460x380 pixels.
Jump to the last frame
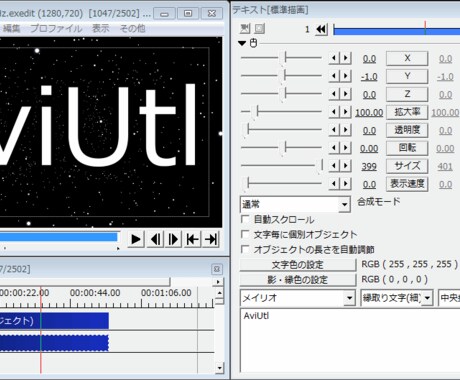[211, 239]
